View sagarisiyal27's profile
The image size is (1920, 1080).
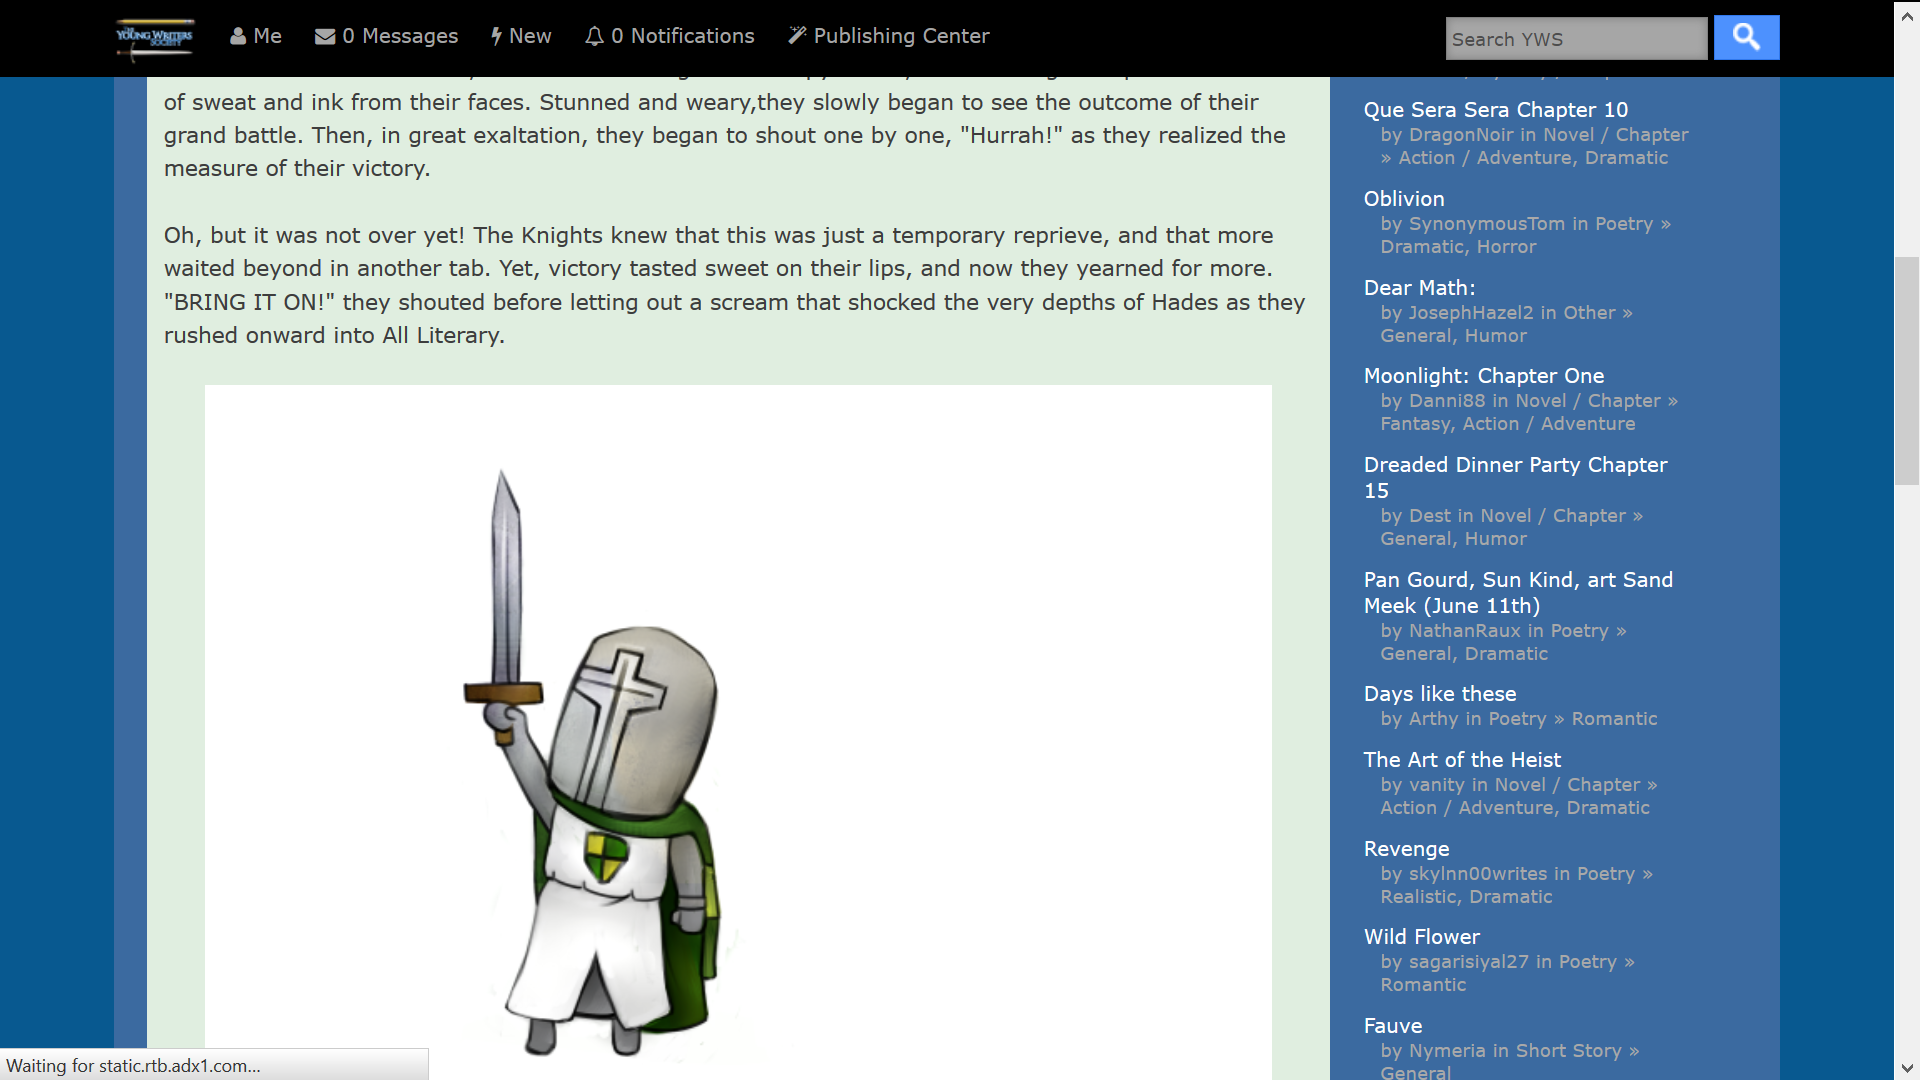pyautogui.click(x=1468, y=962)
